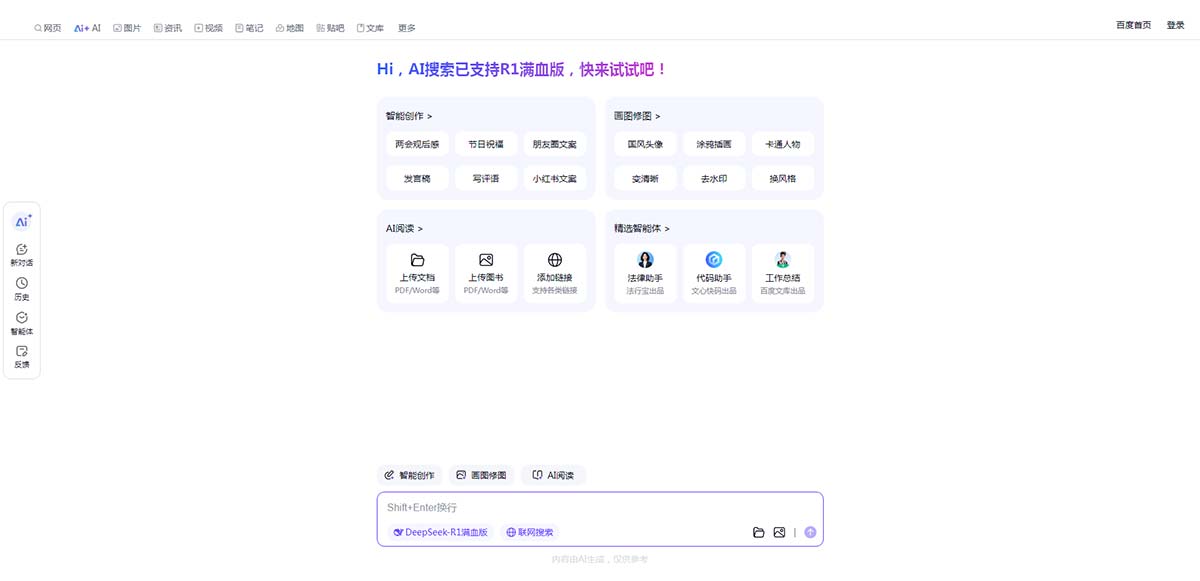Viewport: 1200px width, 581px height.
Task: Switch to the 资讯 tab
Action: (x=168, y=28)
